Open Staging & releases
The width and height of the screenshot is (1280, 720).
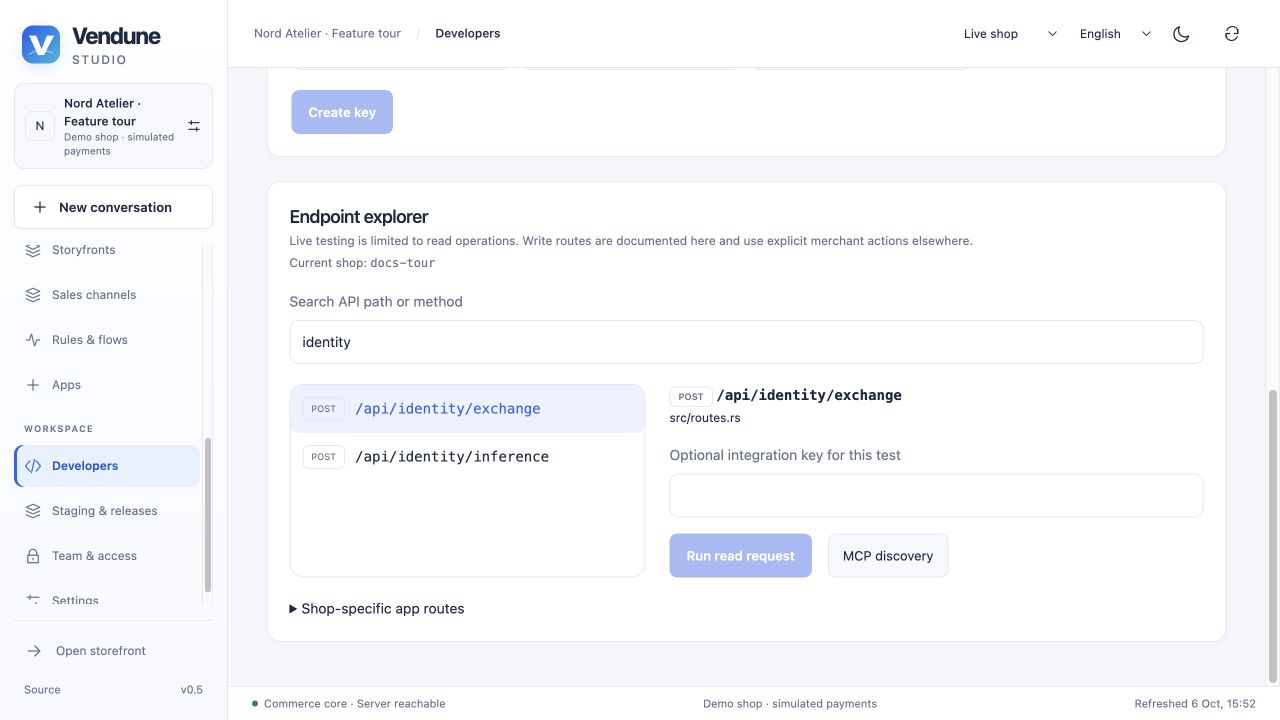tap(107, 511)
